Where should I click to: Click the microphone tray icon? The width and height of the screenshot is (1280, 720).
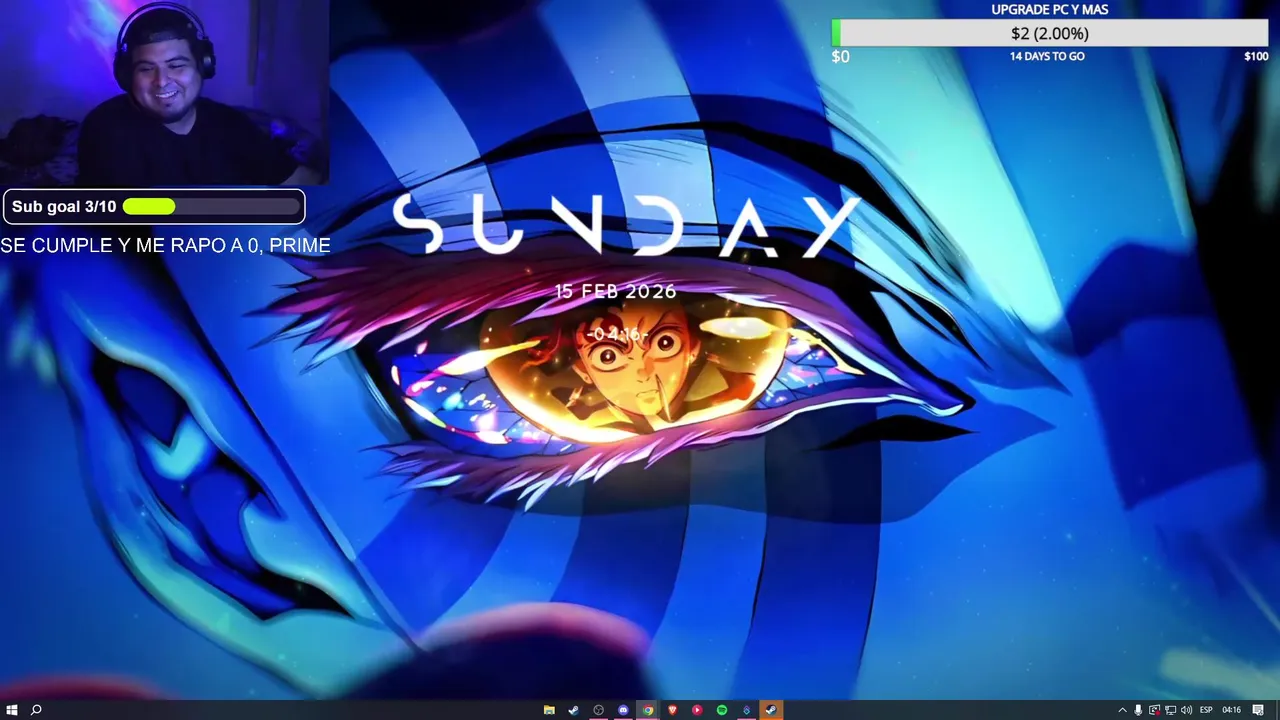(1138, 710)
